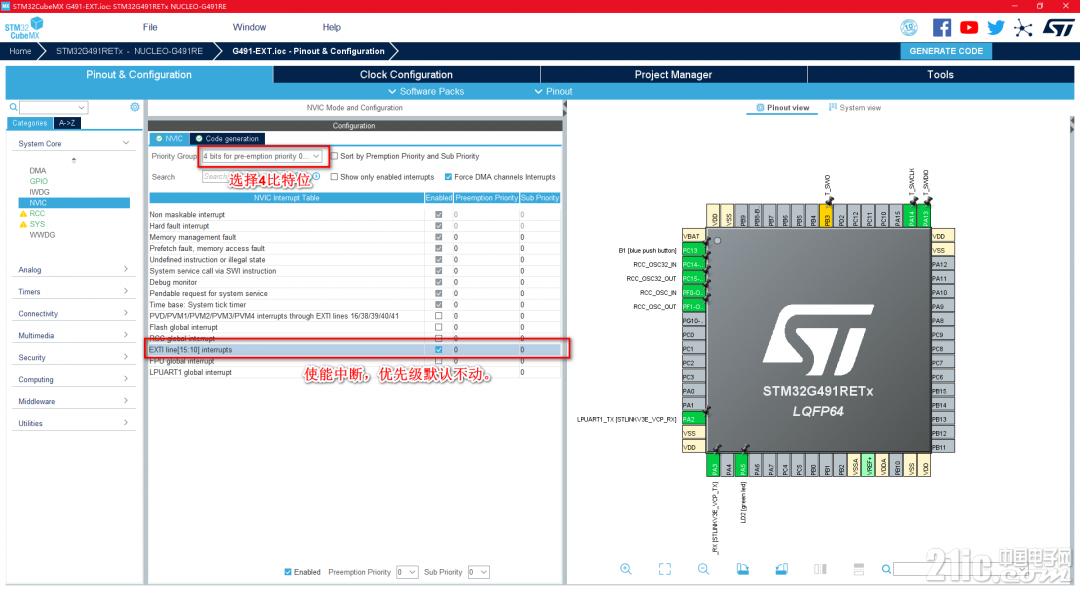Toggle vertical split view icon

click(820, 569)
